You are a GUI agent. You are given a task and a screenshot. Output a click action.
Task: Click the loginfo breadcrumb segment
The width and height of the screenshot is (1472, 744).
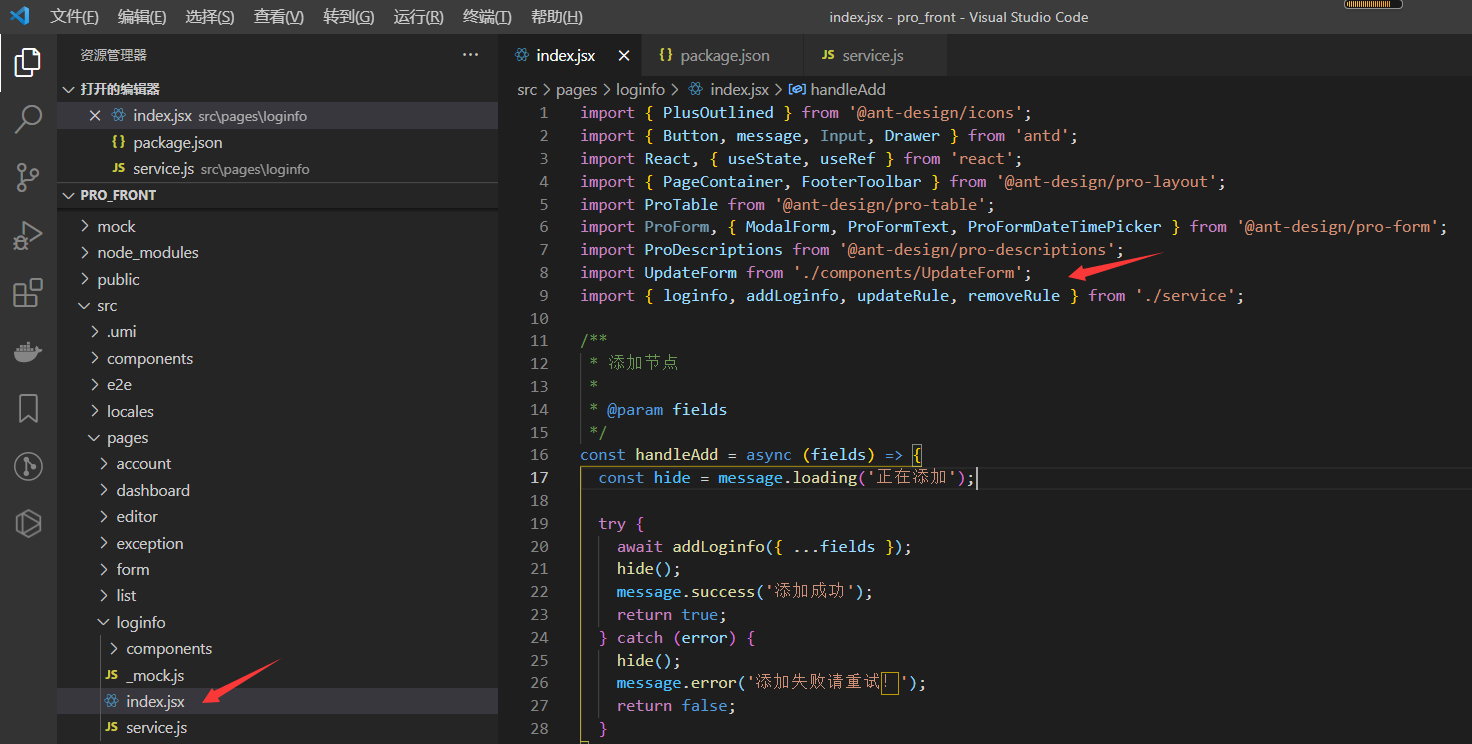click(x=640, y=89)
